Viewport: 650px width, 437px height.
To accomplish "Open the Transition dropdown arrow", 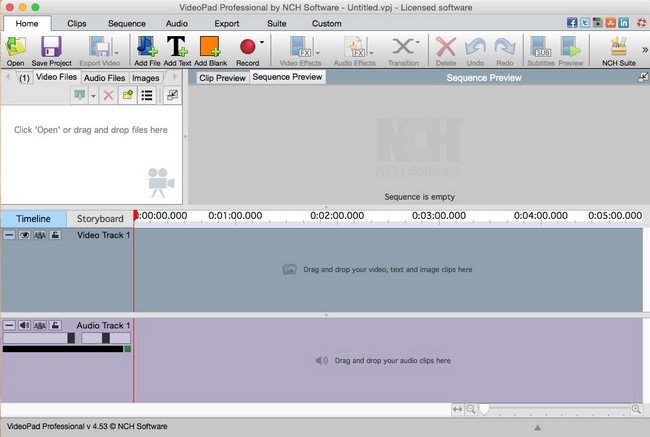I will (417, 42).
